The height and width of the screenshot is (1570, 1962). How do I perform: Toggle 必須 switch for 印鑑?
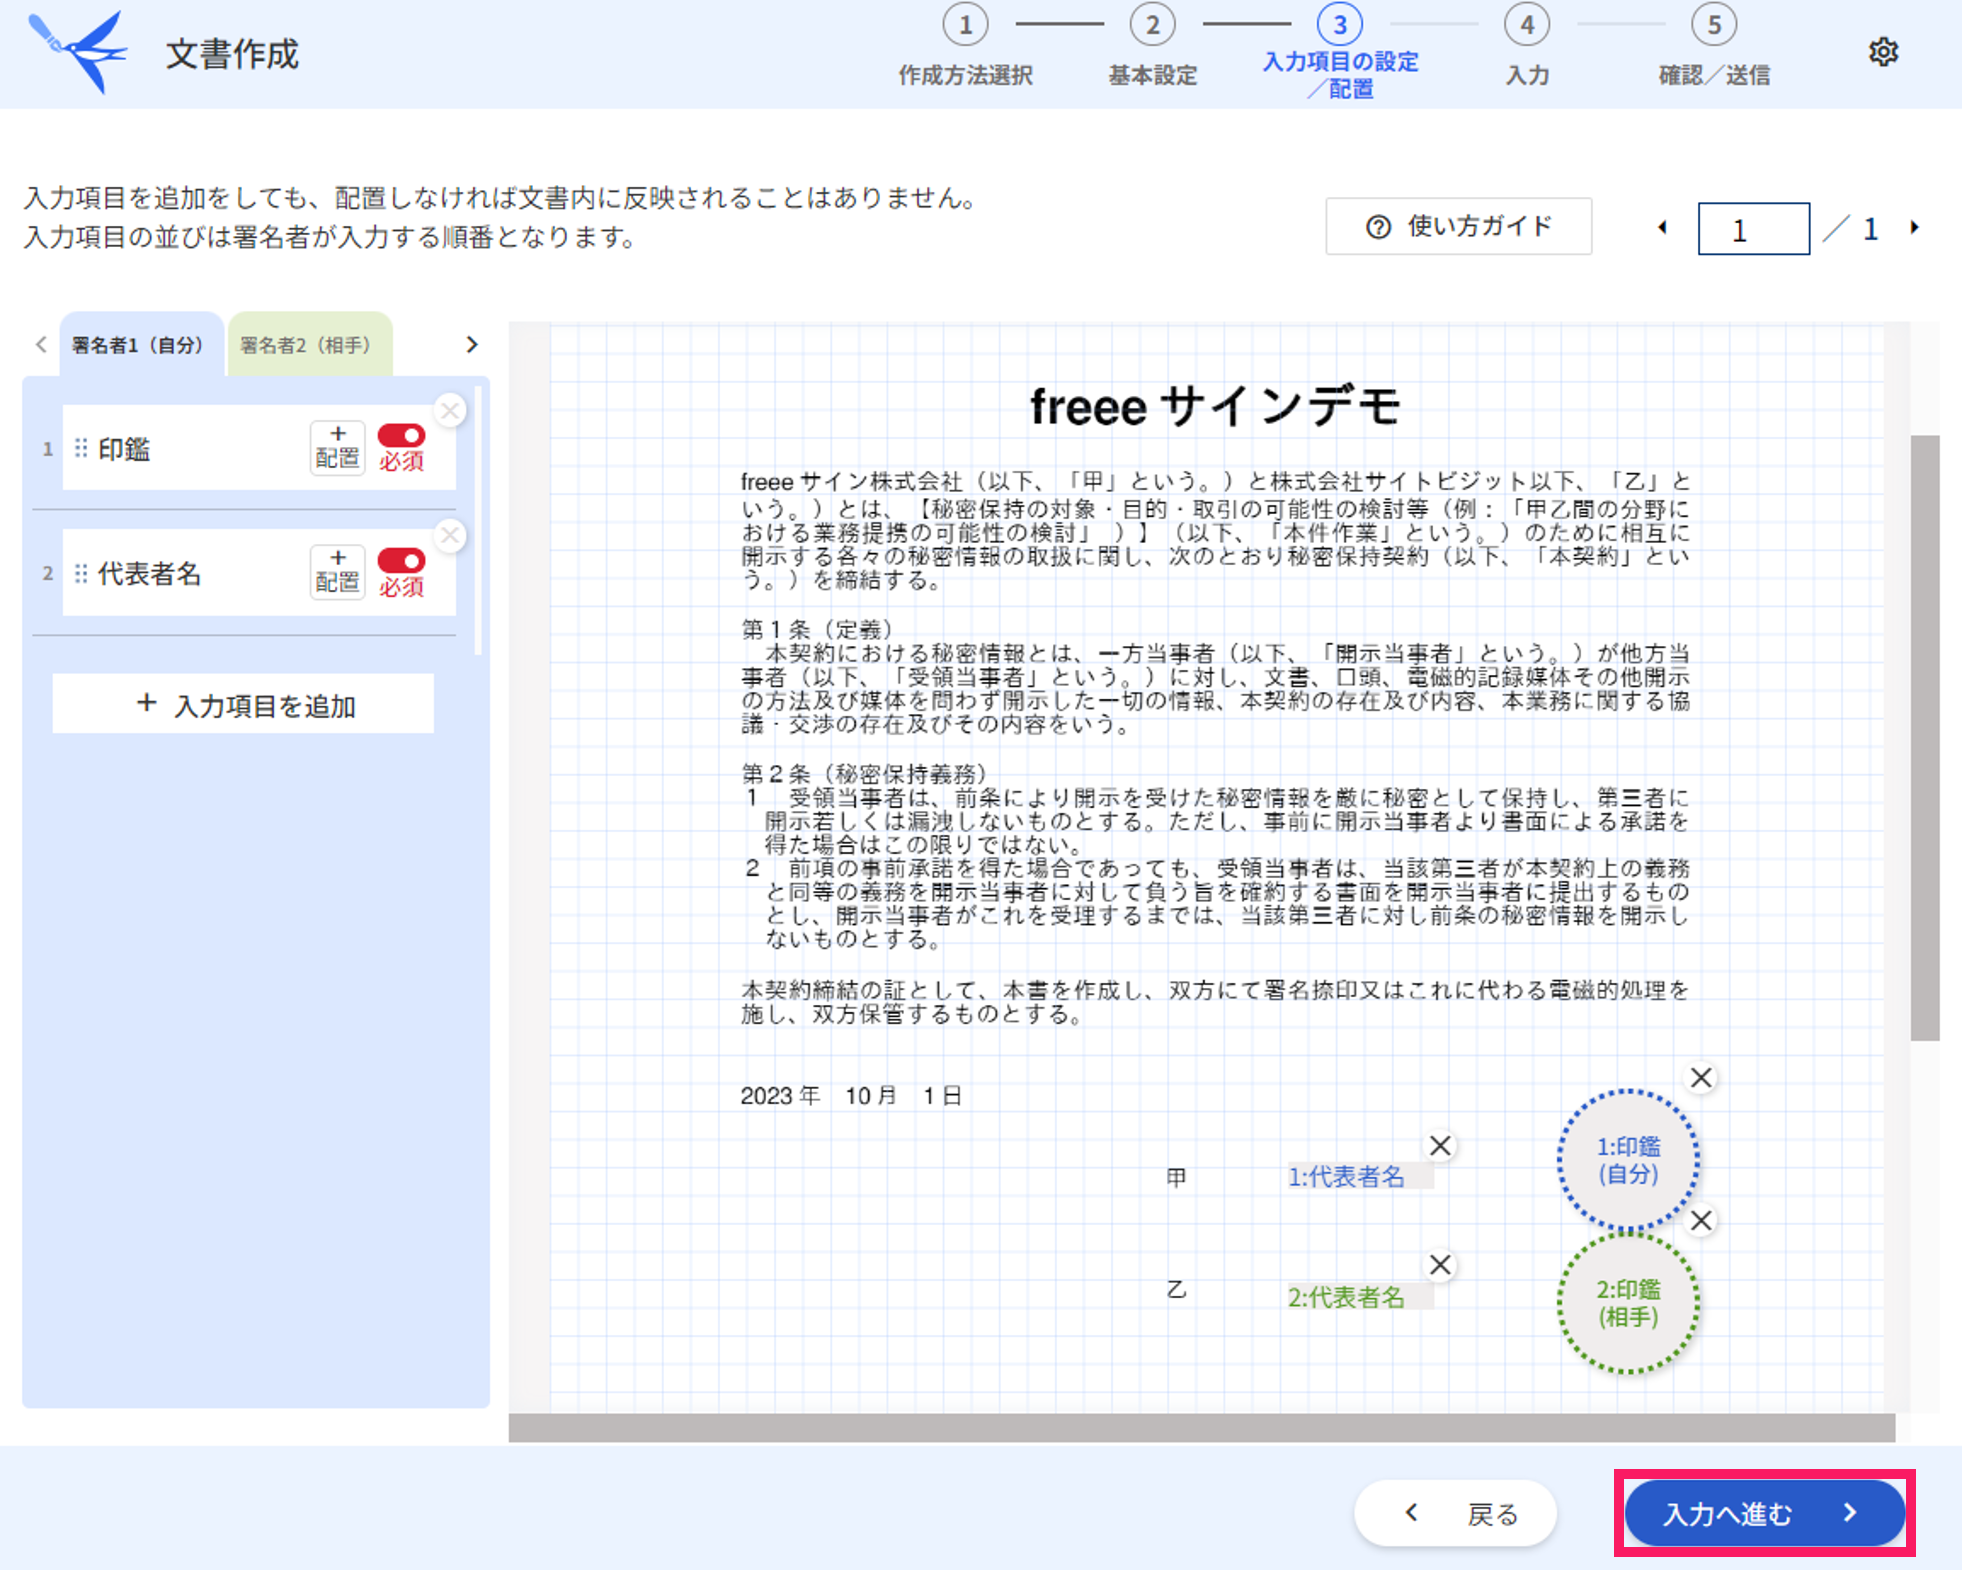point(401,436)
